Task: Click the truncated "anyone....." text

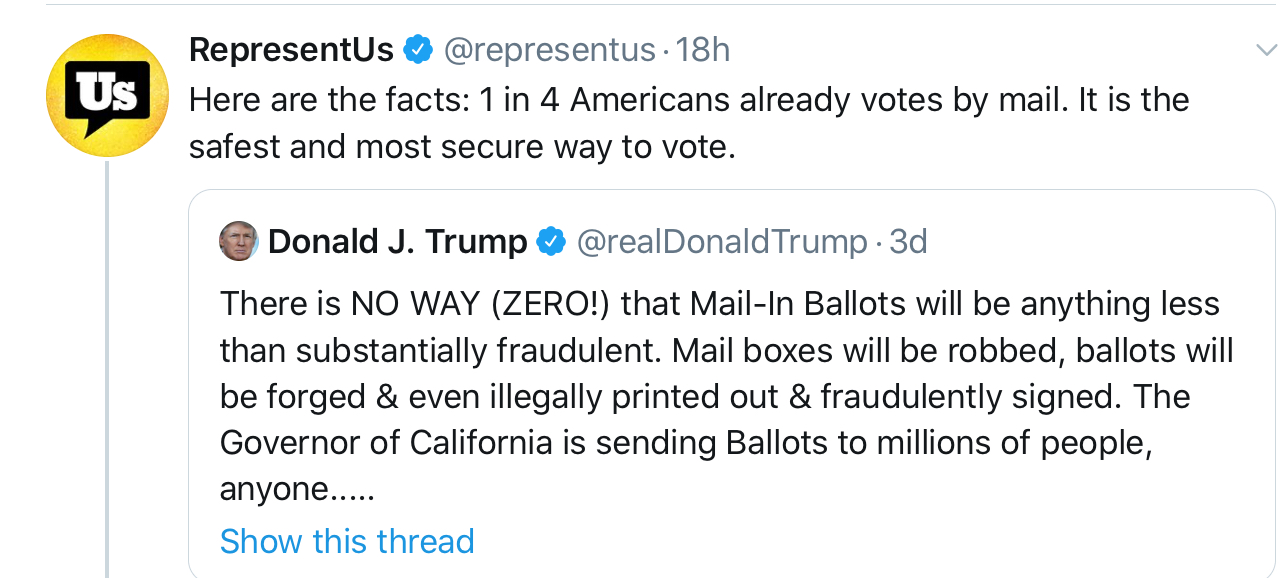Action: (290, 489)
